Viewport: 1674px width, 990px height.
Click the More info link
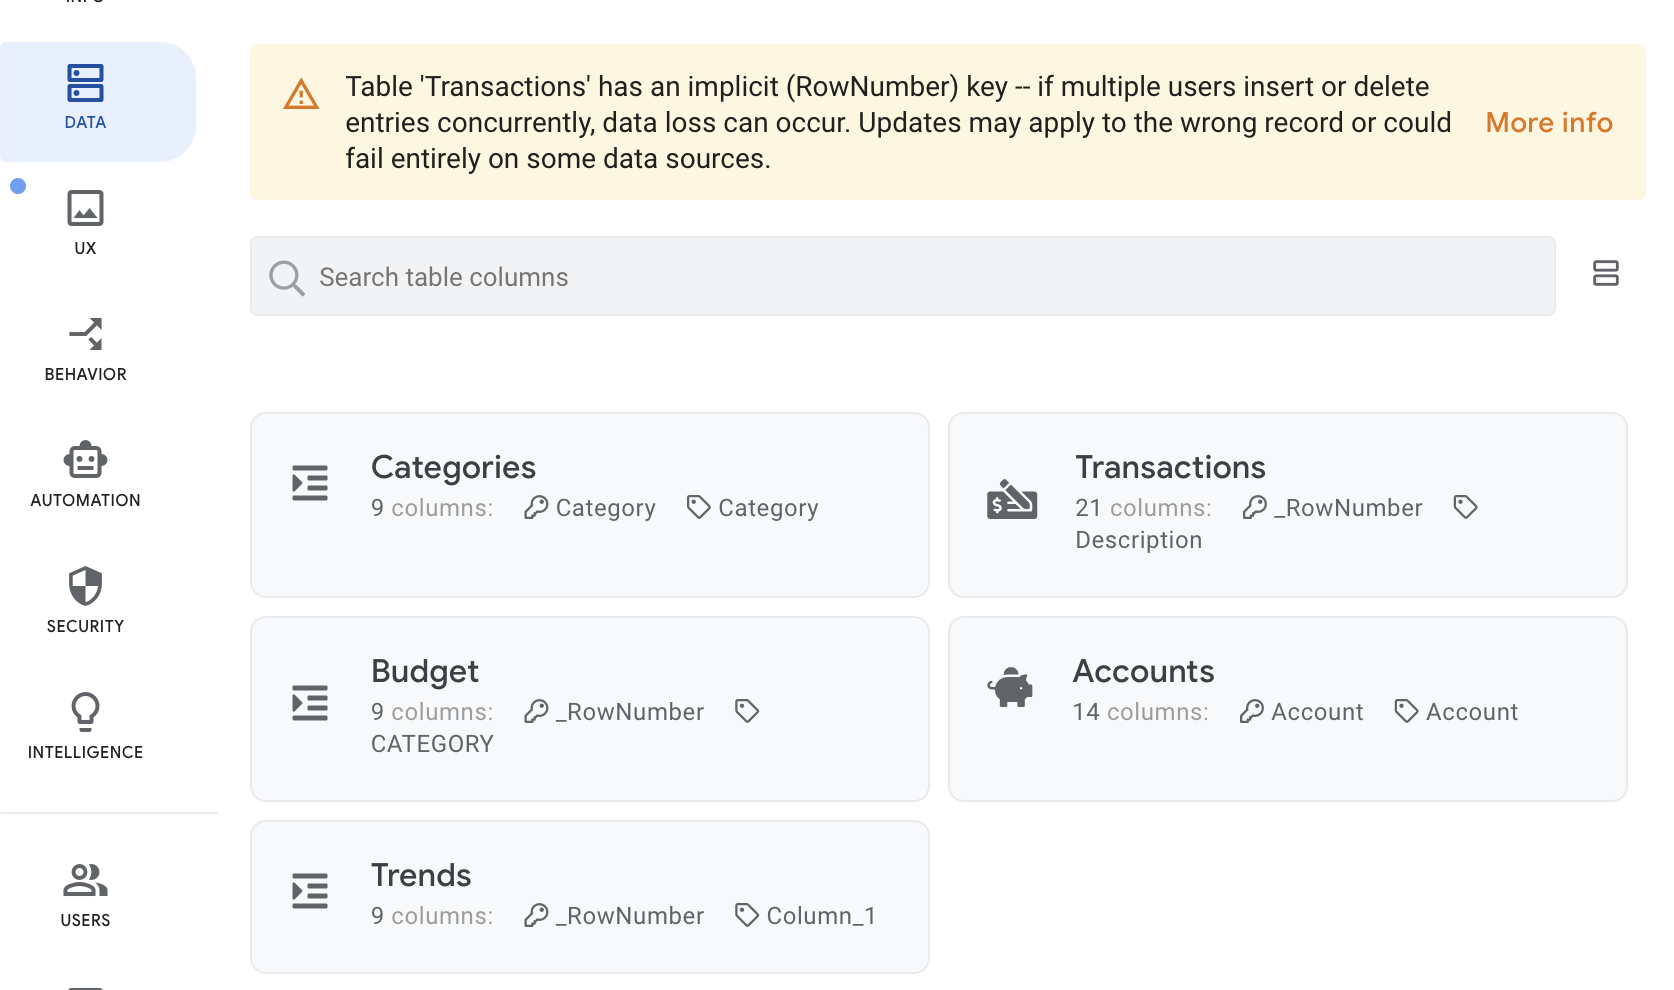coord(1548,122)
